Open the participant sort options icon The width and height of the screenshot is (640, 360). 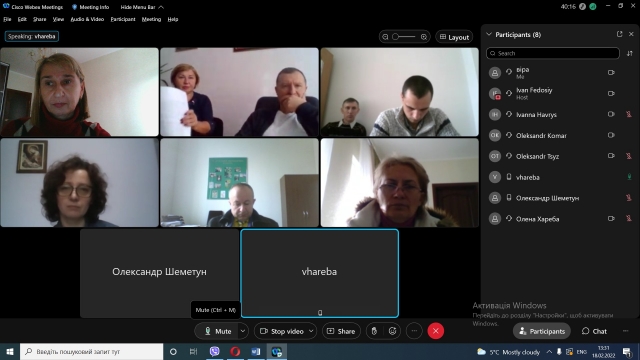point(630,53)
